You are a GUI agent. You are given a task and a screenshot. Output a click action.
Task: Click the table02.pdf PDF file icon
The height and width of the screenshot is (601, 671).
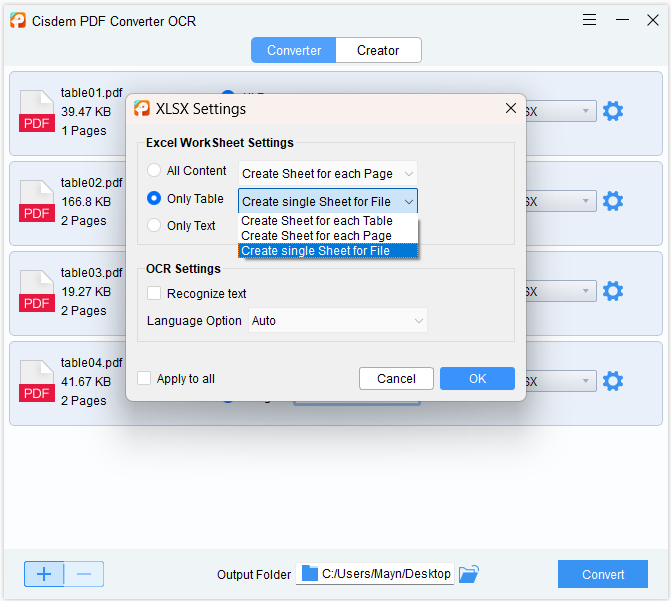click(x=37, y=201)
